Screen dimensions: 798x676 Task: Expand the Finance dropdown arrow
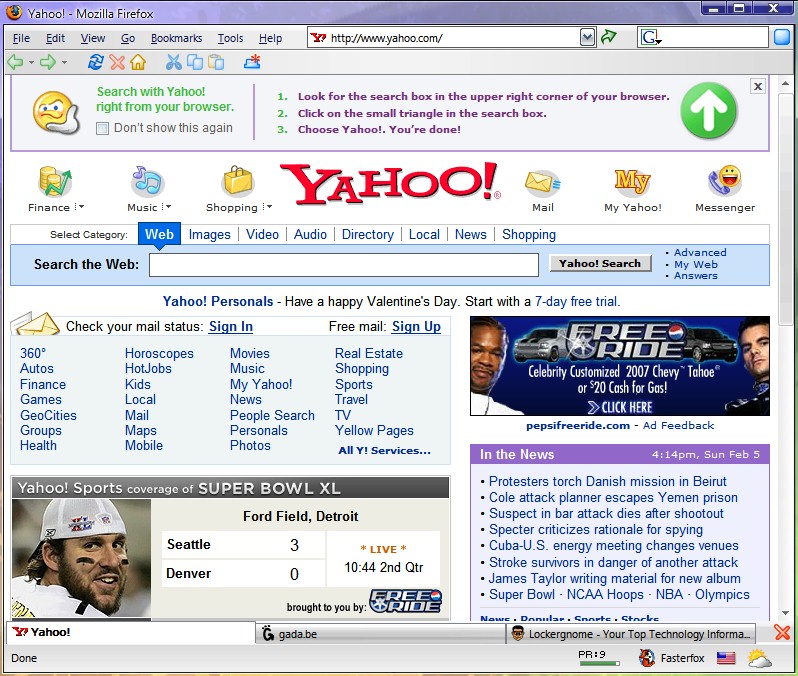(80, 208)
